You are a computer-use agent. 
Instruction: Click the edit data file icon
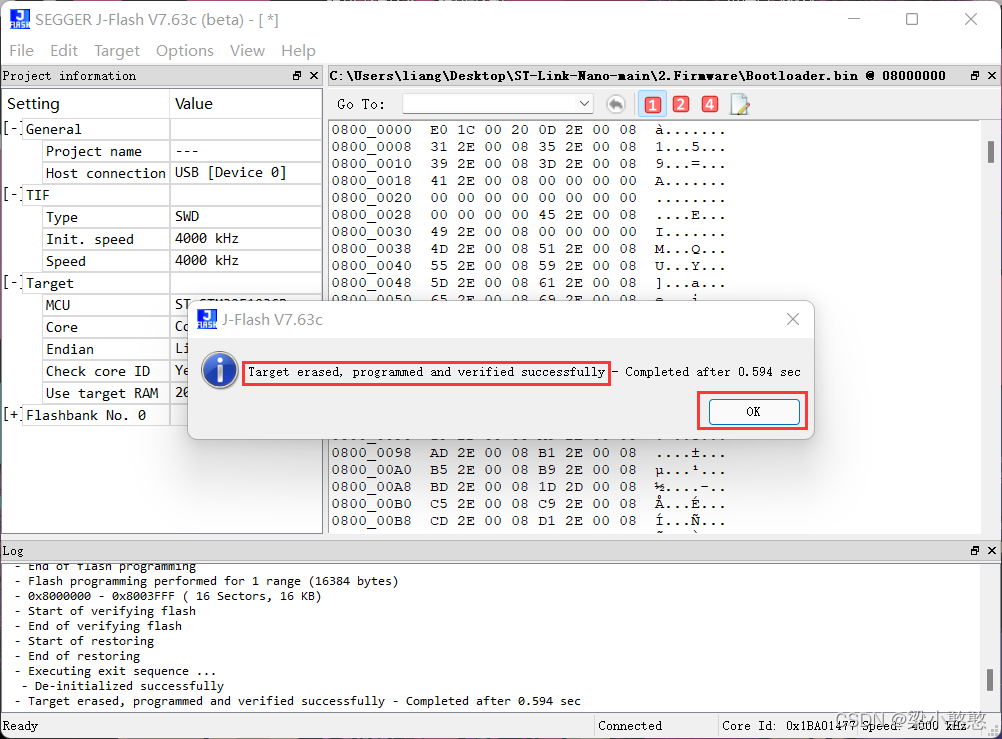(740, 104)
